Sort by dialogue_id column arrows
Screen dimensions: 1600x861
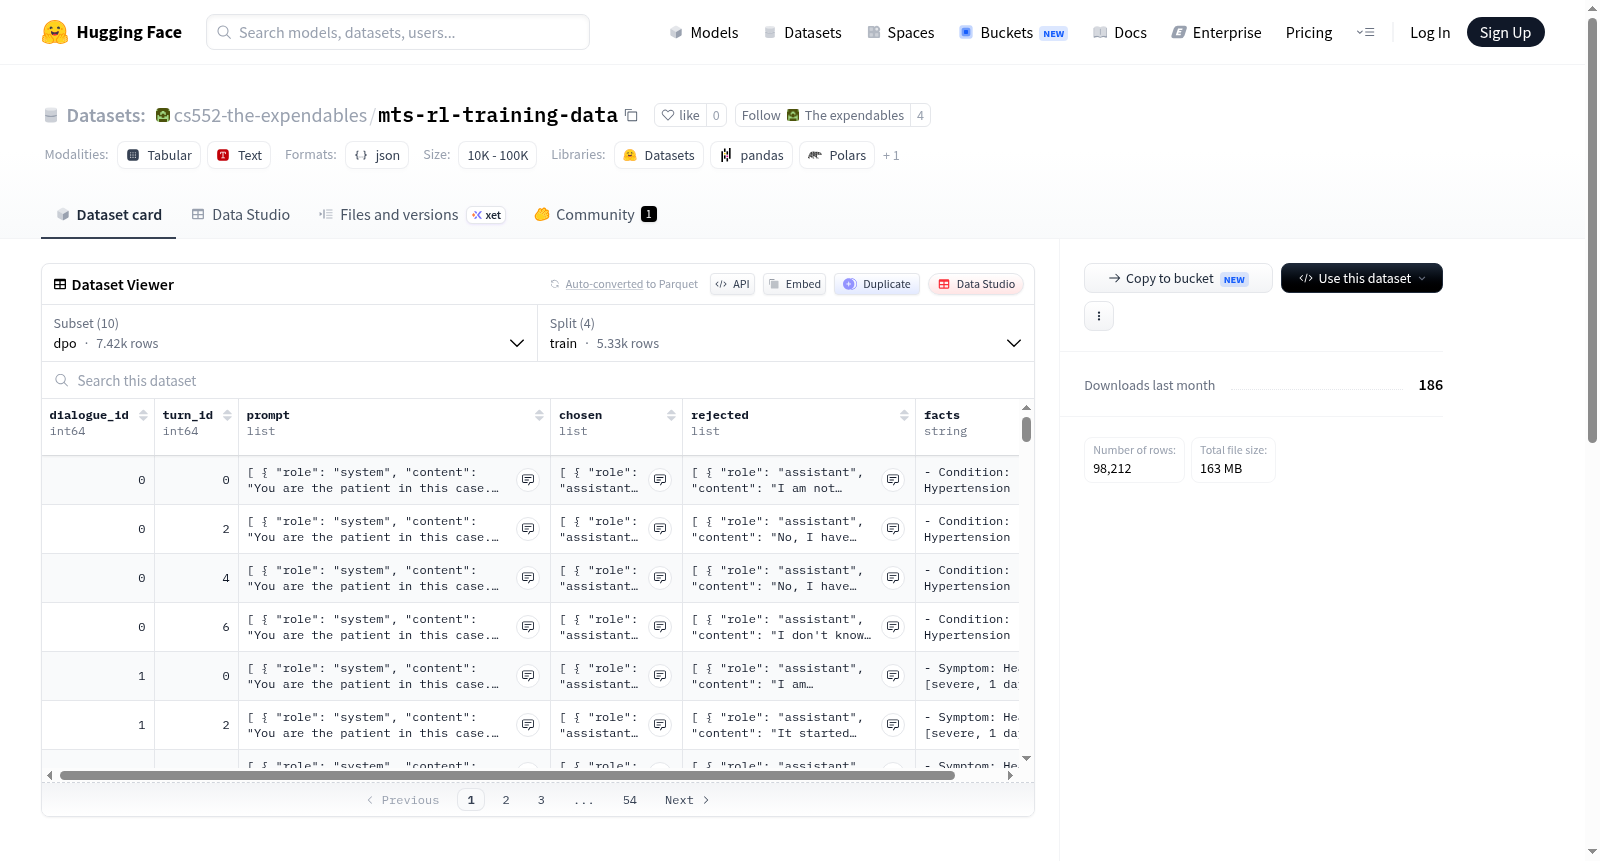point(143,415)
